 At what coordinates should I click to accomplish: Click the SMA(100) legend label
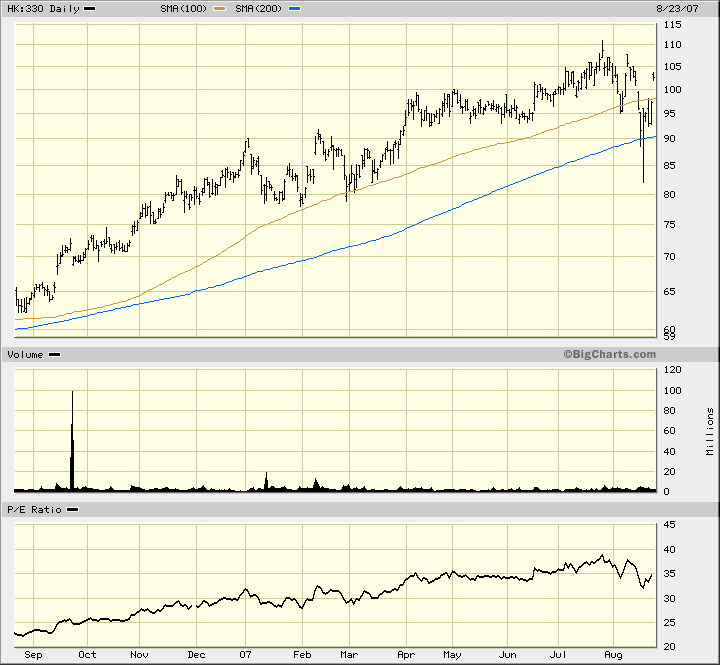184,9
